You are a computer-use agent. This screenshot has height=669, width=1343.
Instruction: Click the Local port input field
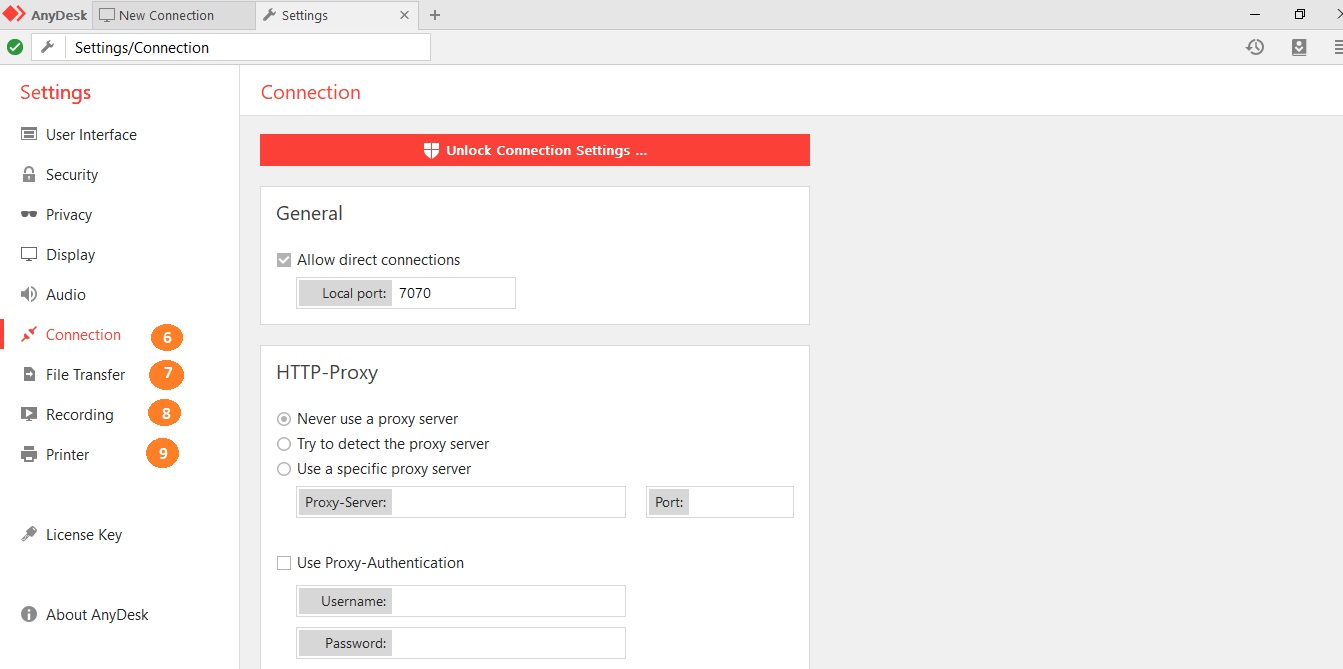click(x=453, y=293)
